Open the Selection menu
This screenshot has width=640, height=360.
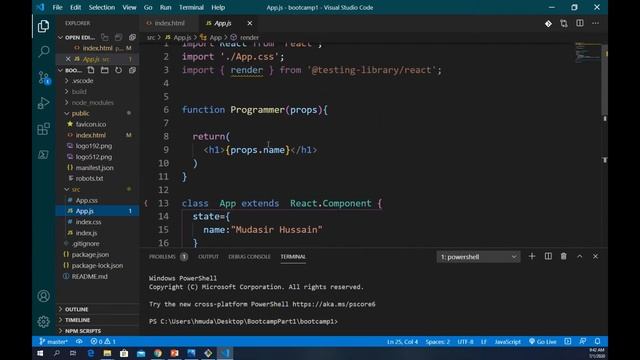(x=102, y=7)
